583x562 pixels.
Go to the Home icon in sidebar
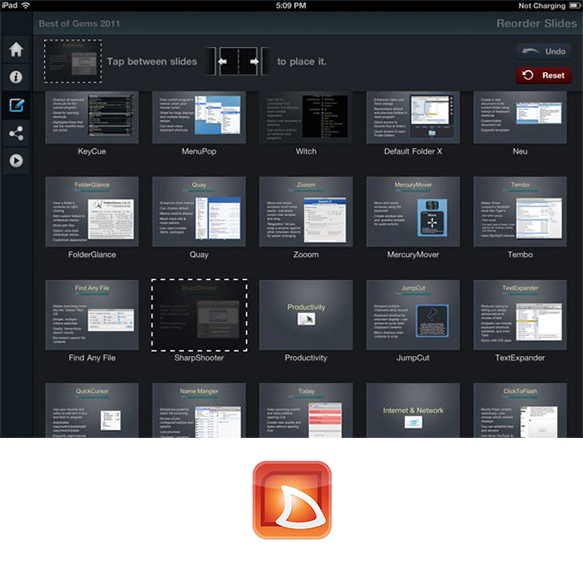point(16,49)
